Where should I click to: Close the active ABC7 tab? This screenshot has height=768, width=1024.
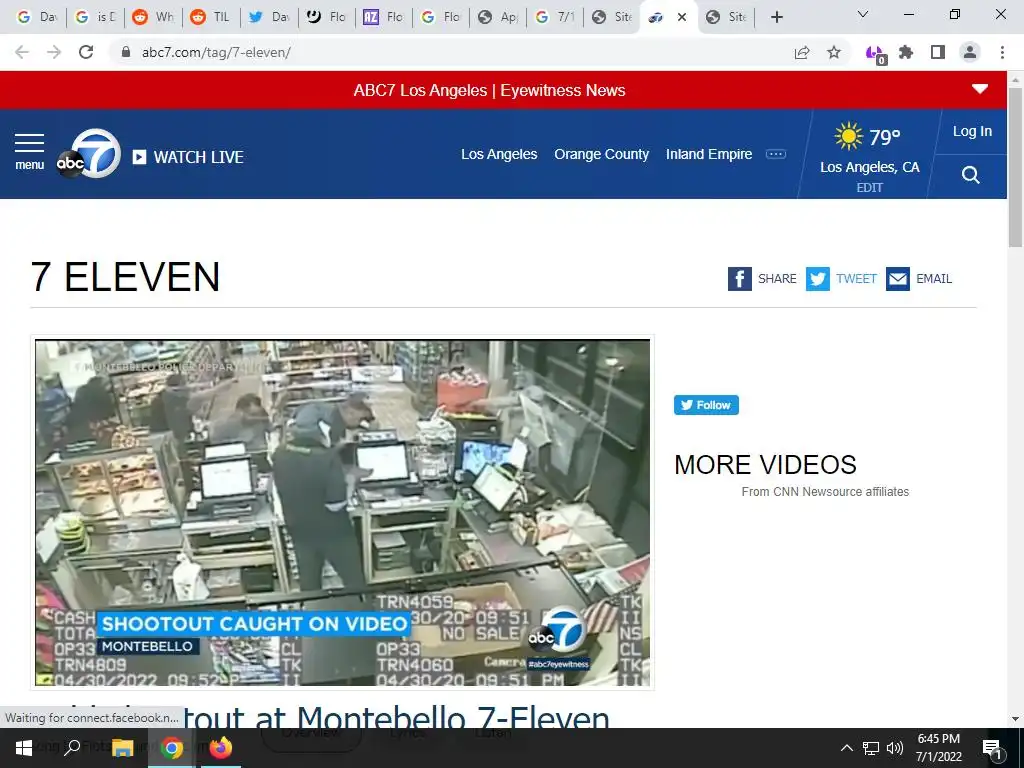tap(682, 17)
